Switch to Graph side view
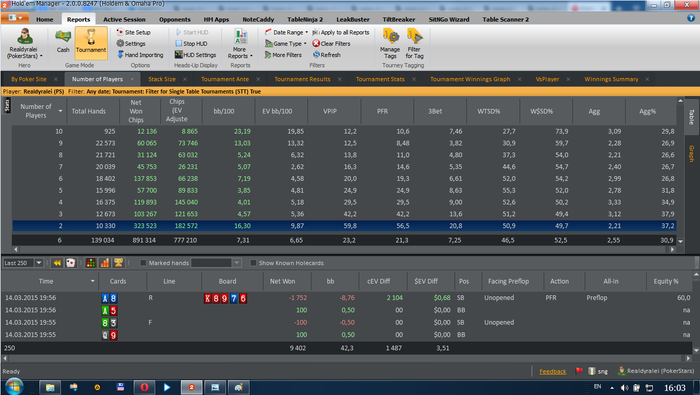Viewport: 700px width, 395px height. click(691, 153)
